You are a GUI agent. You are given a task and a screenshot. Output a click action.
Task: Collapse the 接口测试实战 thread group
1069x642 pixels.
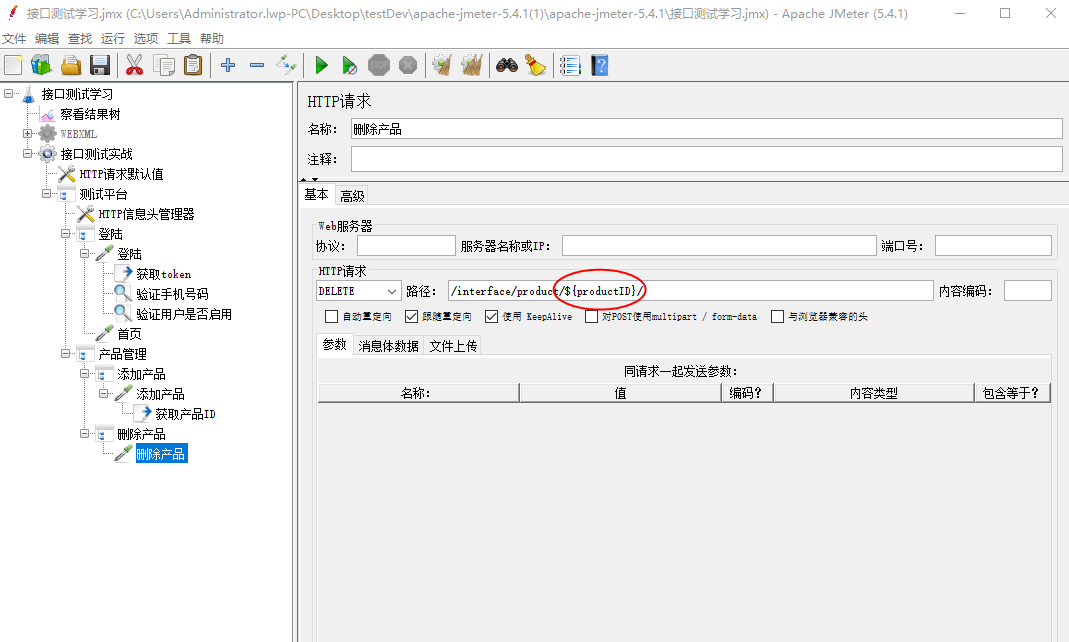click(28, 153)
